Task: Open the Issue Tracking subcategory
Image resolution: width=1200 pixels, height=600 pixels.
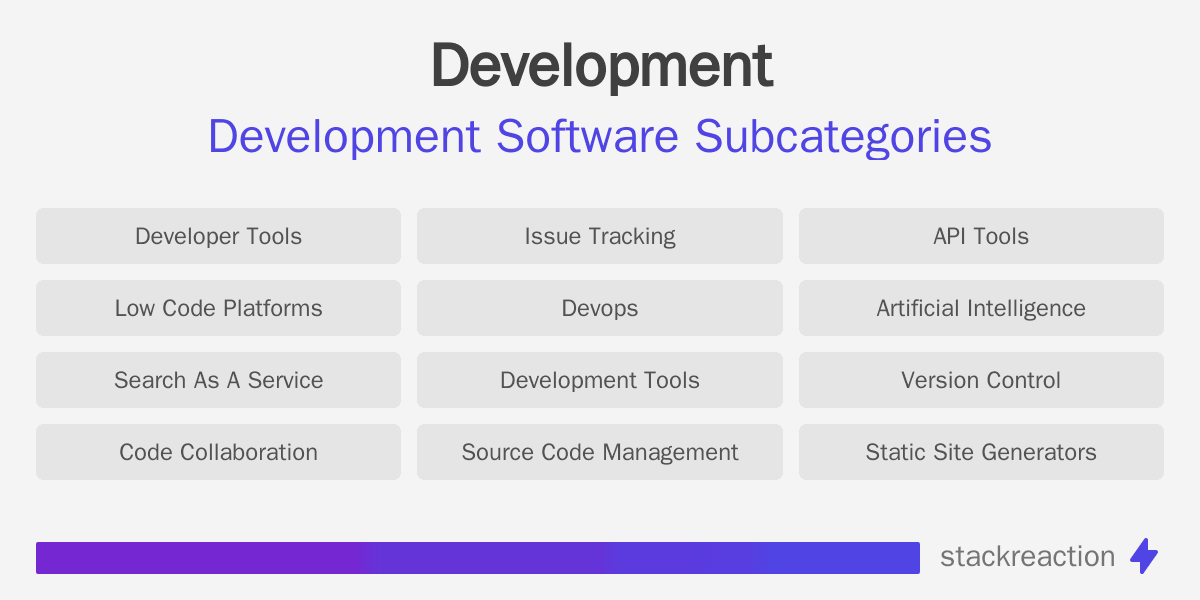Action: [600, 236]
